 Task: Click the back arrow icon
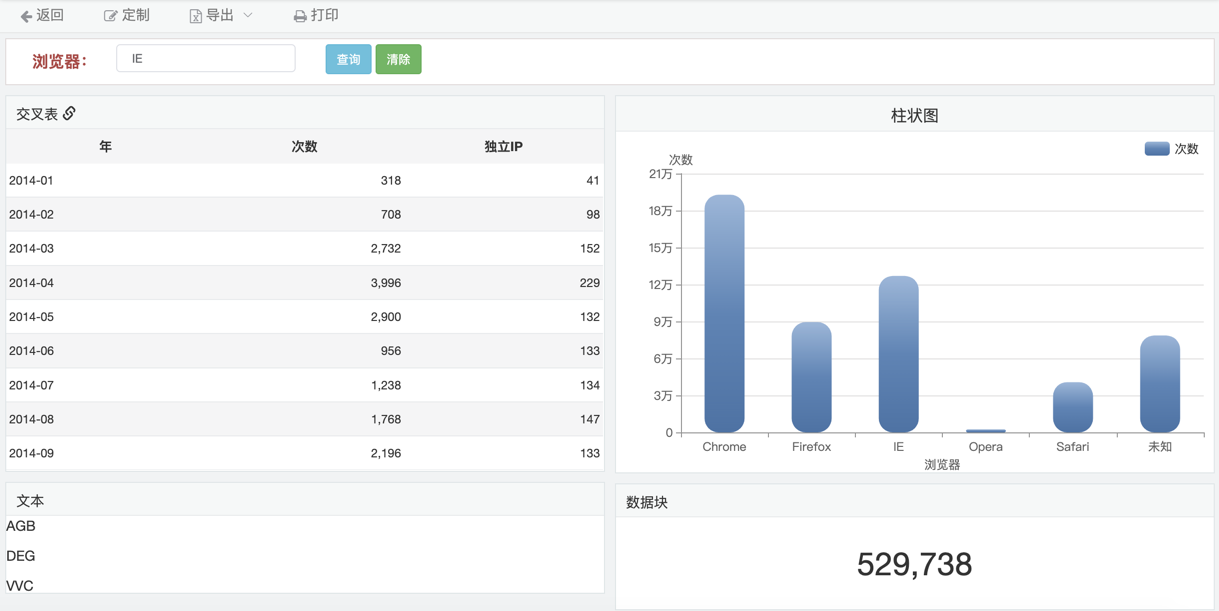pos(26,16)
